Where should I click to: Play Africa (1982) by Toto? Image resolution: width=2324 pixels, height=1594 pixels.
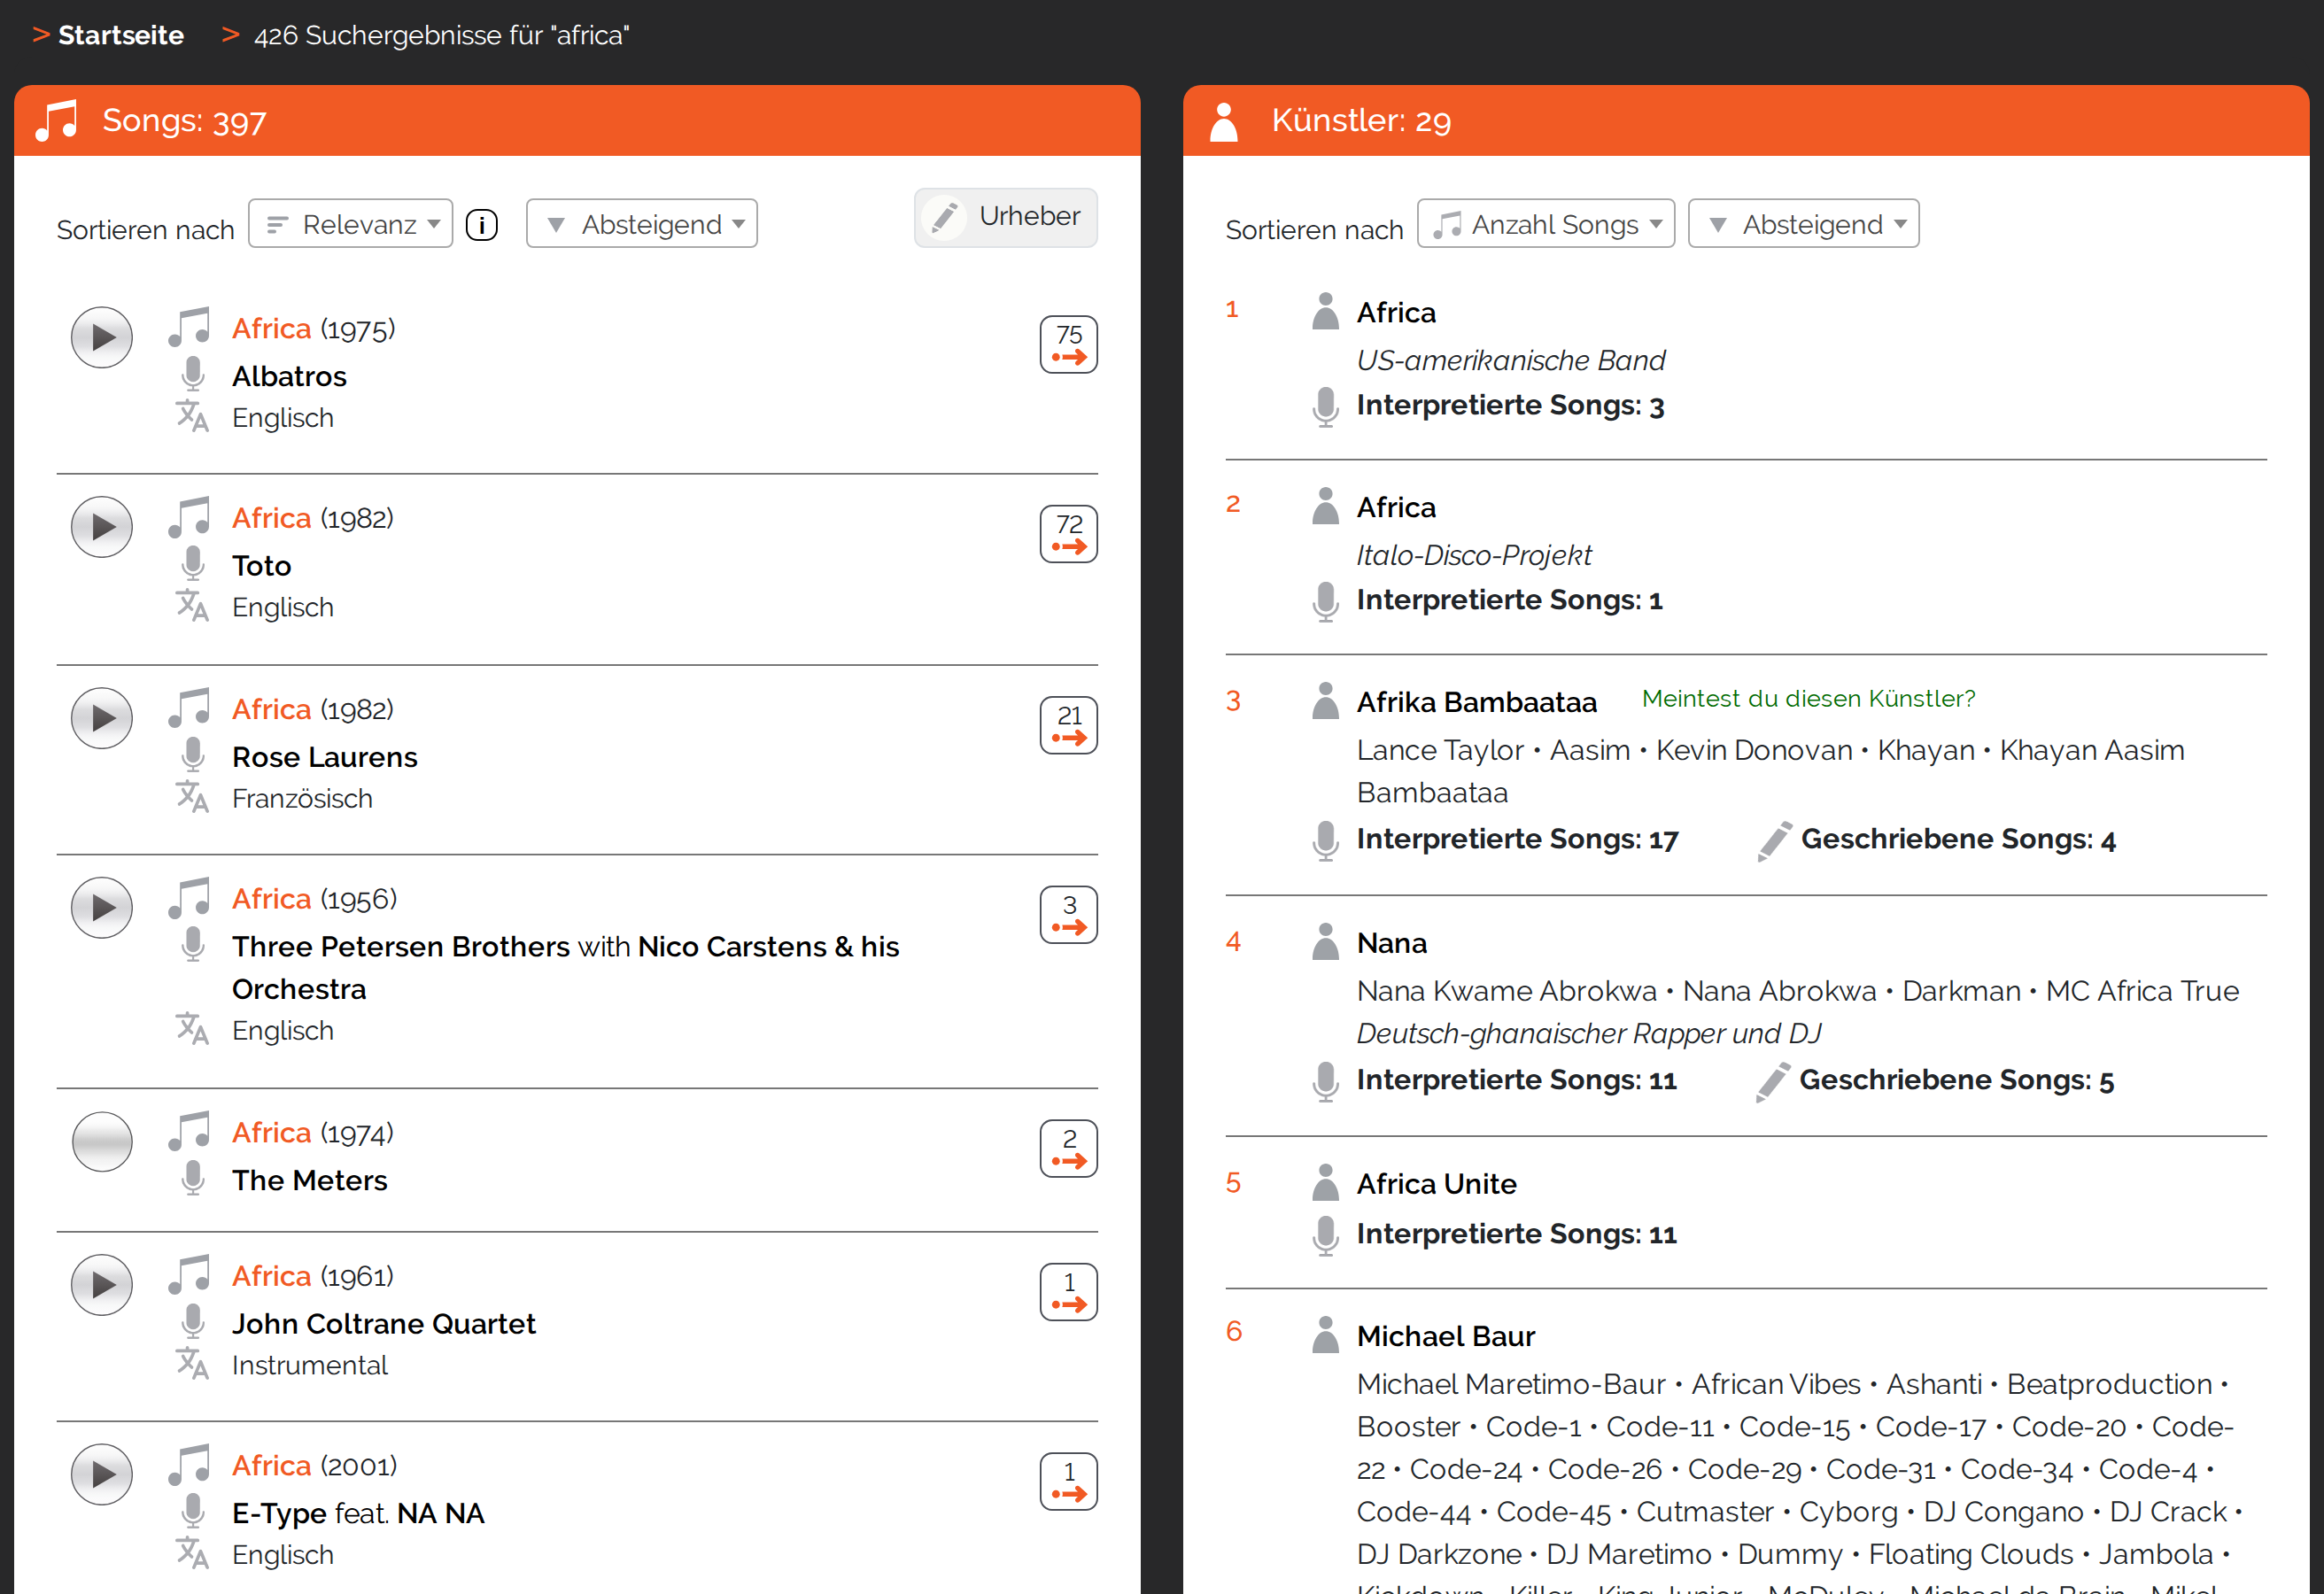tap(102, 527)
